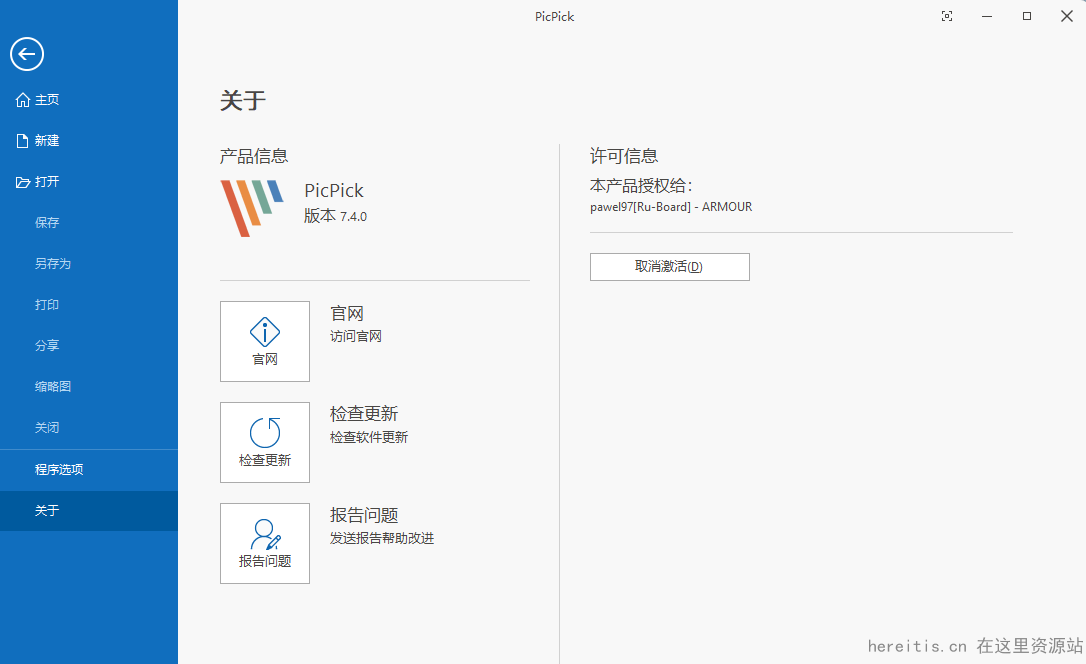Image resolution: width=1086 pixels, height=664 pixels.
Task: Click the 许可信息 section heading
Action: click(x=624, y=156)
